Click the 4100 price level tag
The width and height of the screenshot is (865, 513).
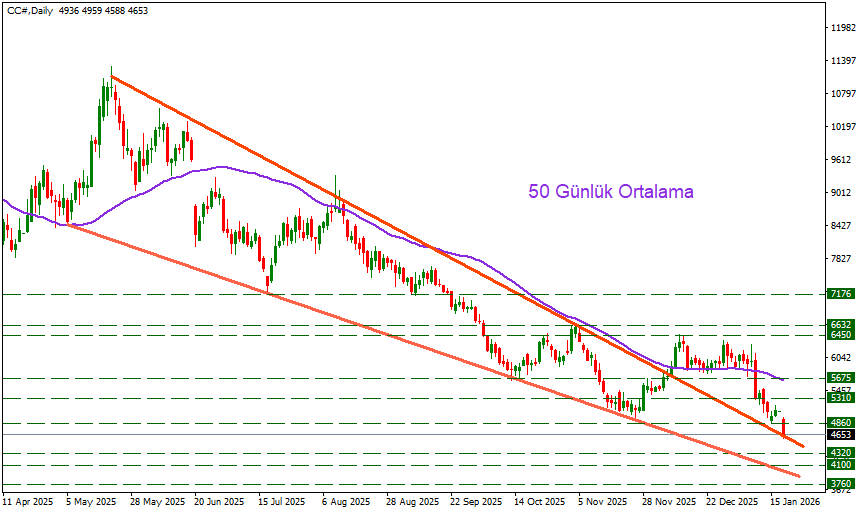841,465
